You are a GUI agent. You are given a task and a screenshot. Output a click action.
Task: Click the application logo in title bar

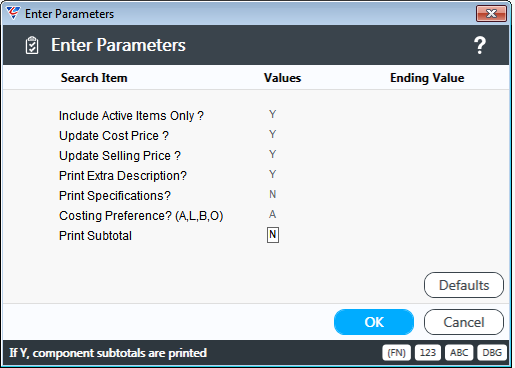coord(13,13)
